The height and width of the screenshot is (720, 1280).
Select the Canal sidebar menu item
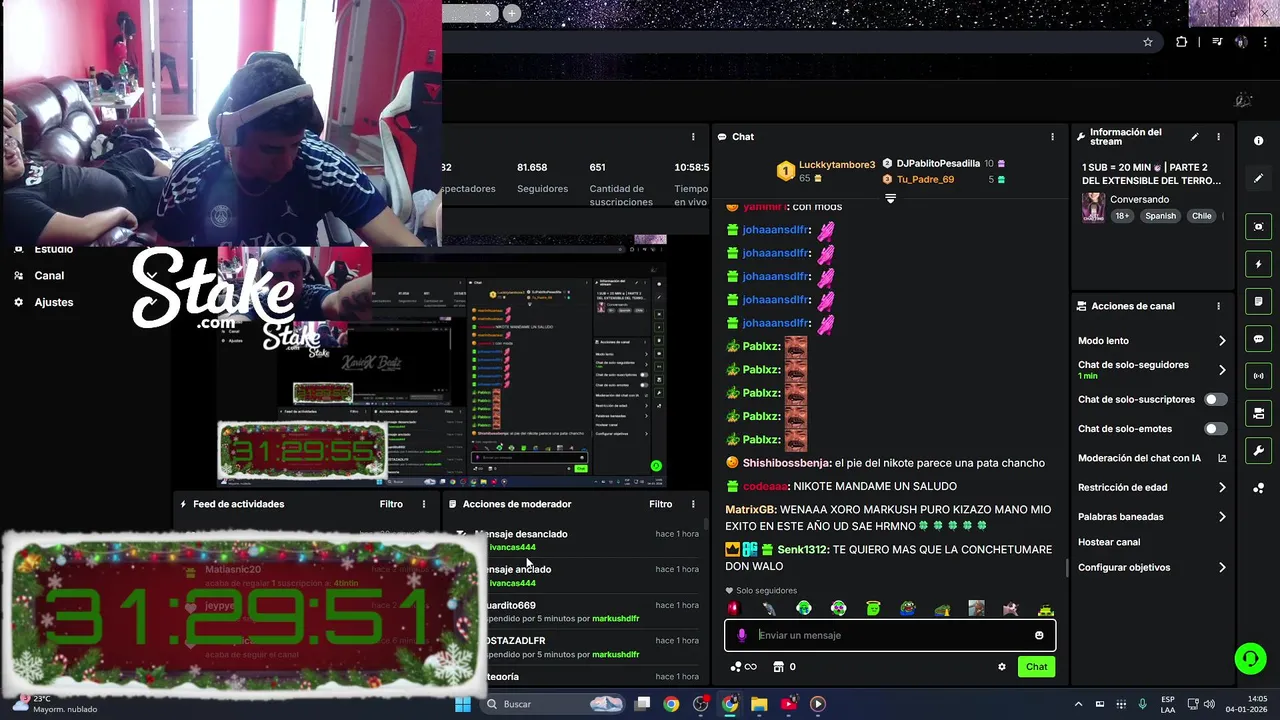pyautogui.click(x=49, y=276)
